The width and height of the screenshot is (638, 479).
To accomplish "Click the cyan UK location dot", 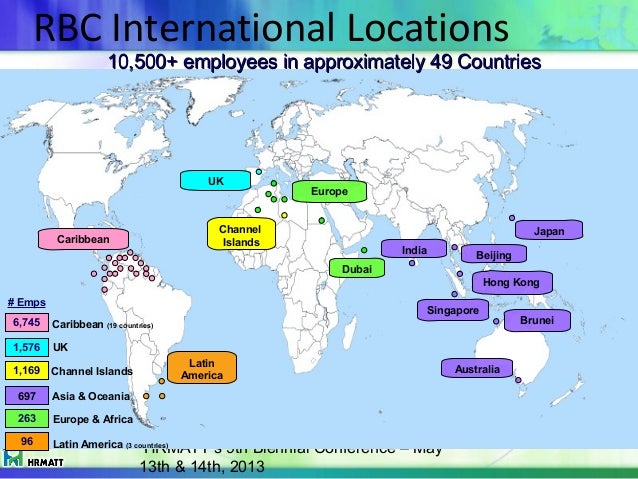I will pyautogui.click(x=259, y=172).
